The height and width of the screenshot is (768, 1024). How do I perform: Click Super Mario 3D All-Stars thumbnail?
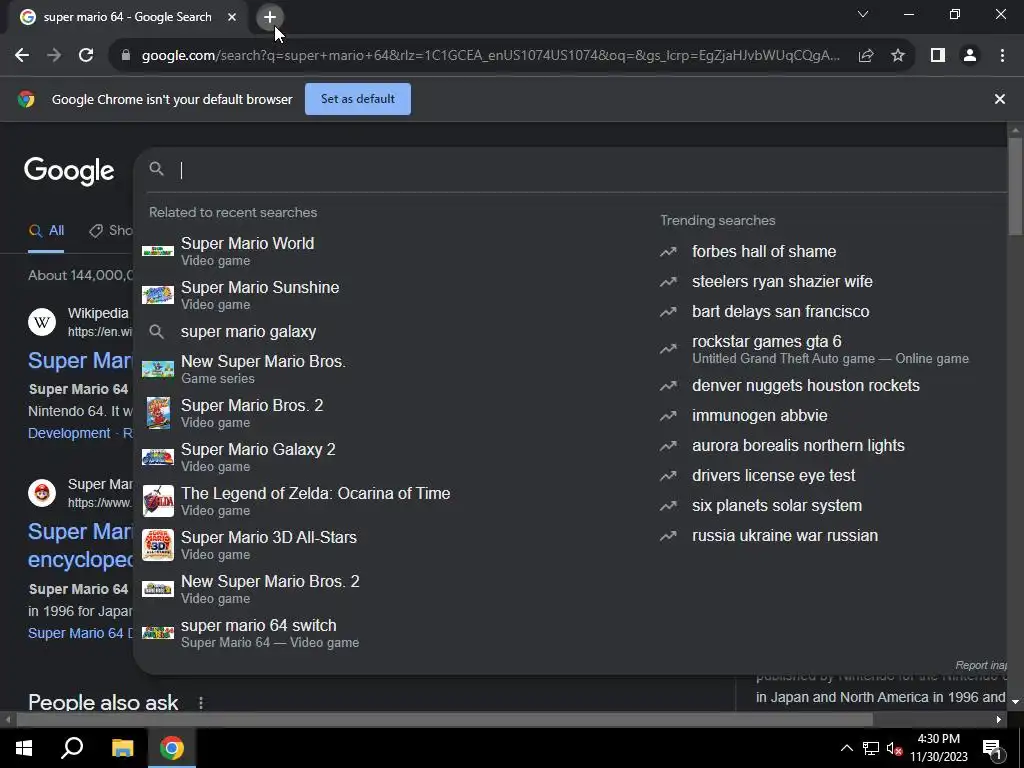(x=158, y=545)
